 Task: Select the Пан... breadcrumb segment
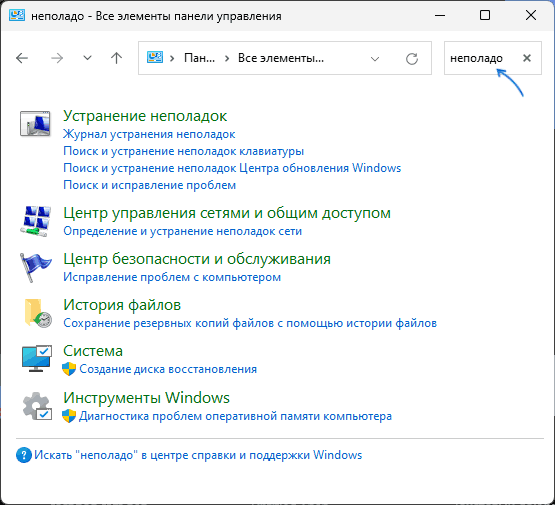tap(199, 58)
